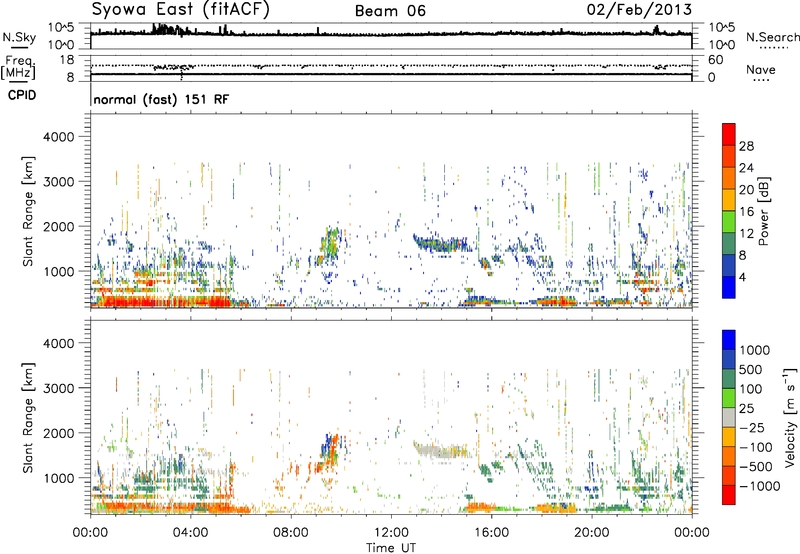Pick the blue top segment of velocity colorbar
Image resolution: width=800 pixels, height=554 pixels.
(729, 340)
